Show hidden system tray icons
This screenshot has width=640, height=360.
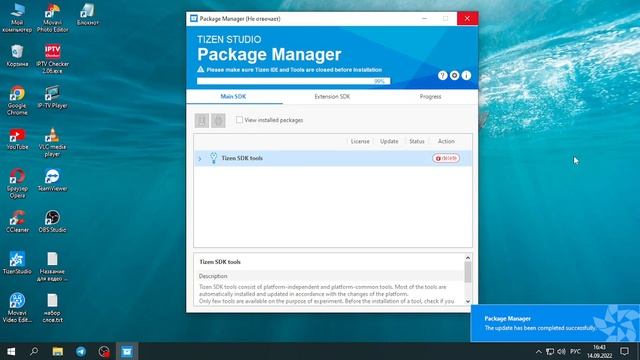pos(538,351)
